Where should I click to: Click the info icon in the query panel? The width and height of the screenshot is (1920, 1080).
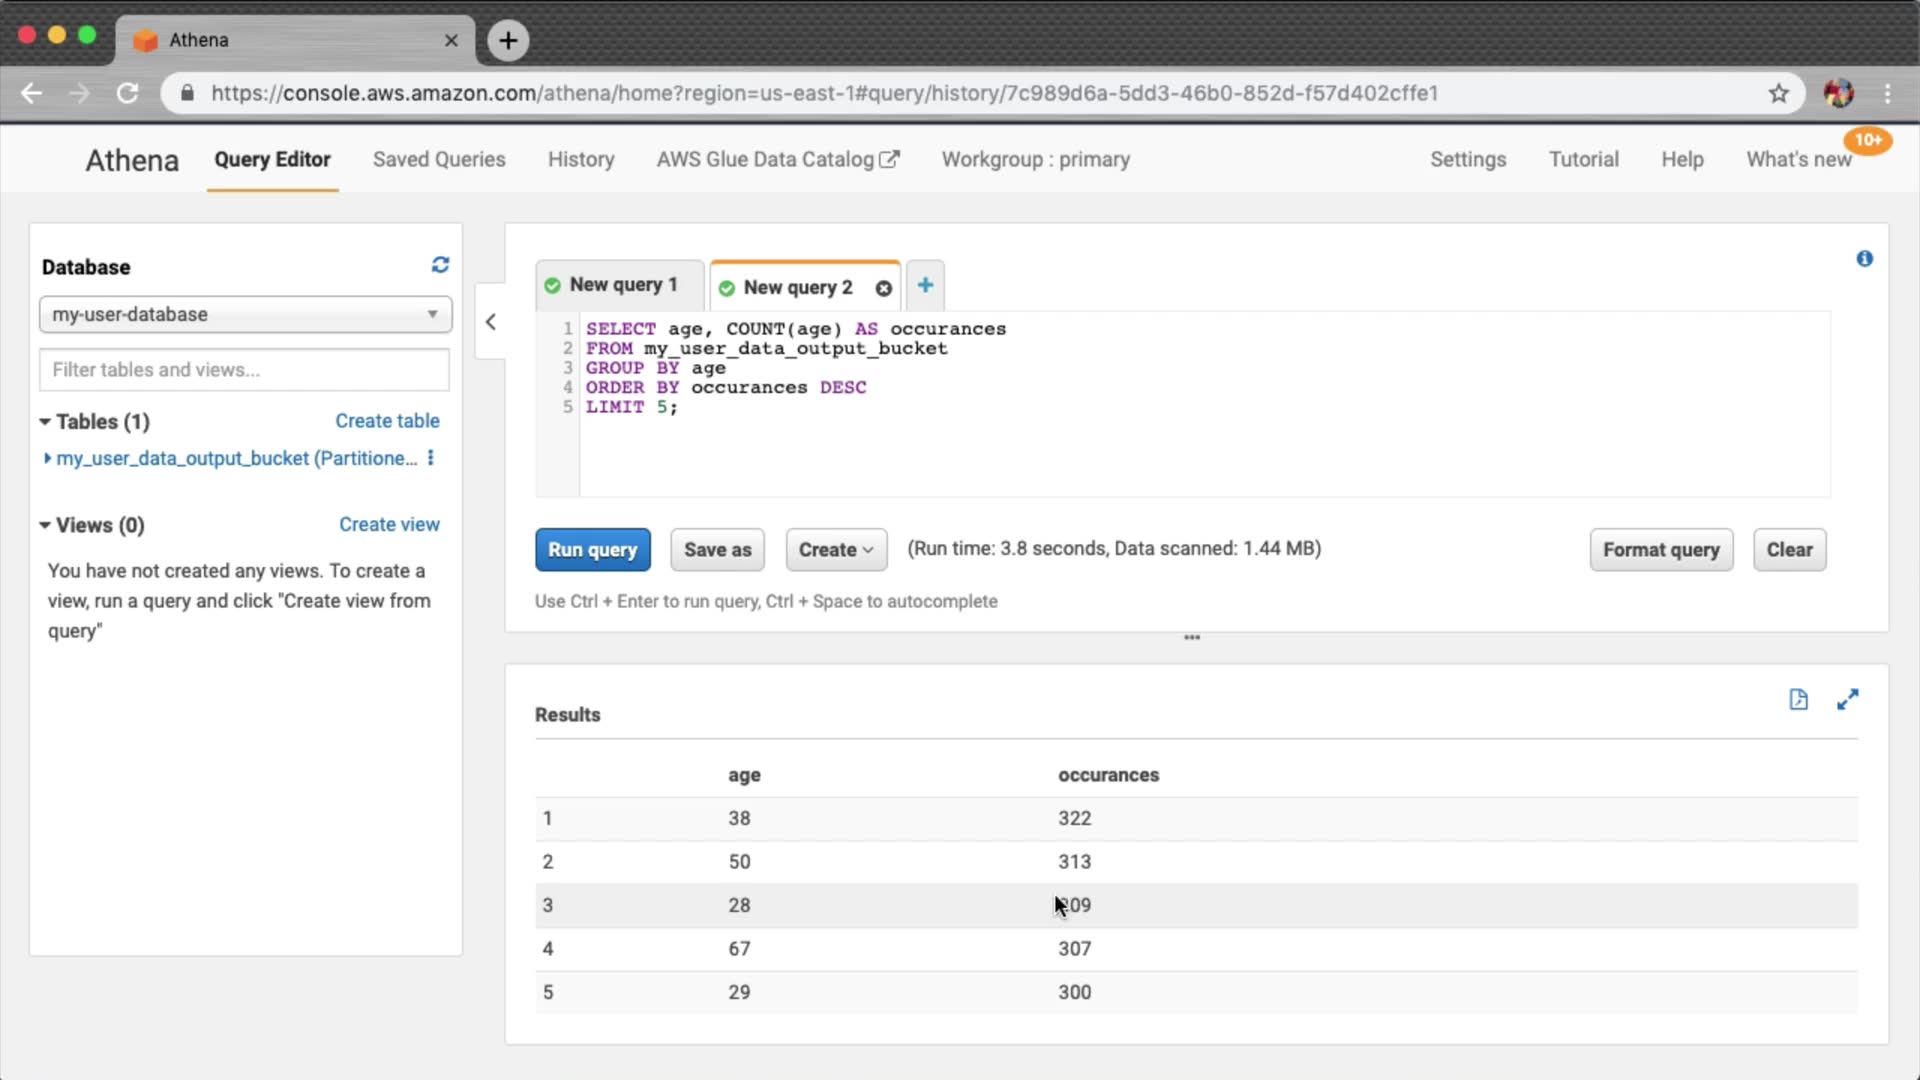coord(1864,259)
